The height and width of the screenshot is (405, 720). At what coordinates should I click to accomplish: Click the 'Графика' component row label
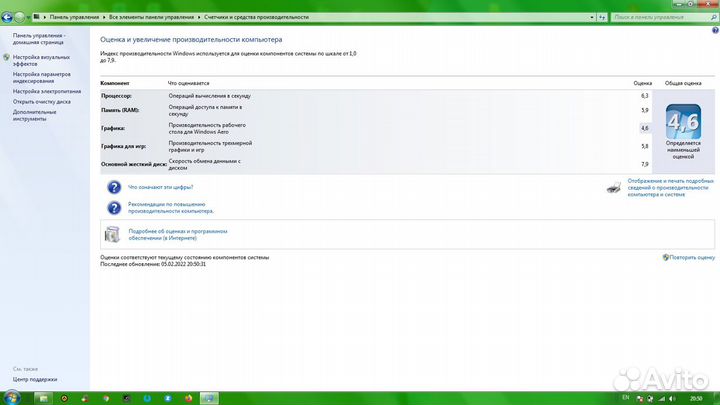pyautogui.click(x=113, y=129)
